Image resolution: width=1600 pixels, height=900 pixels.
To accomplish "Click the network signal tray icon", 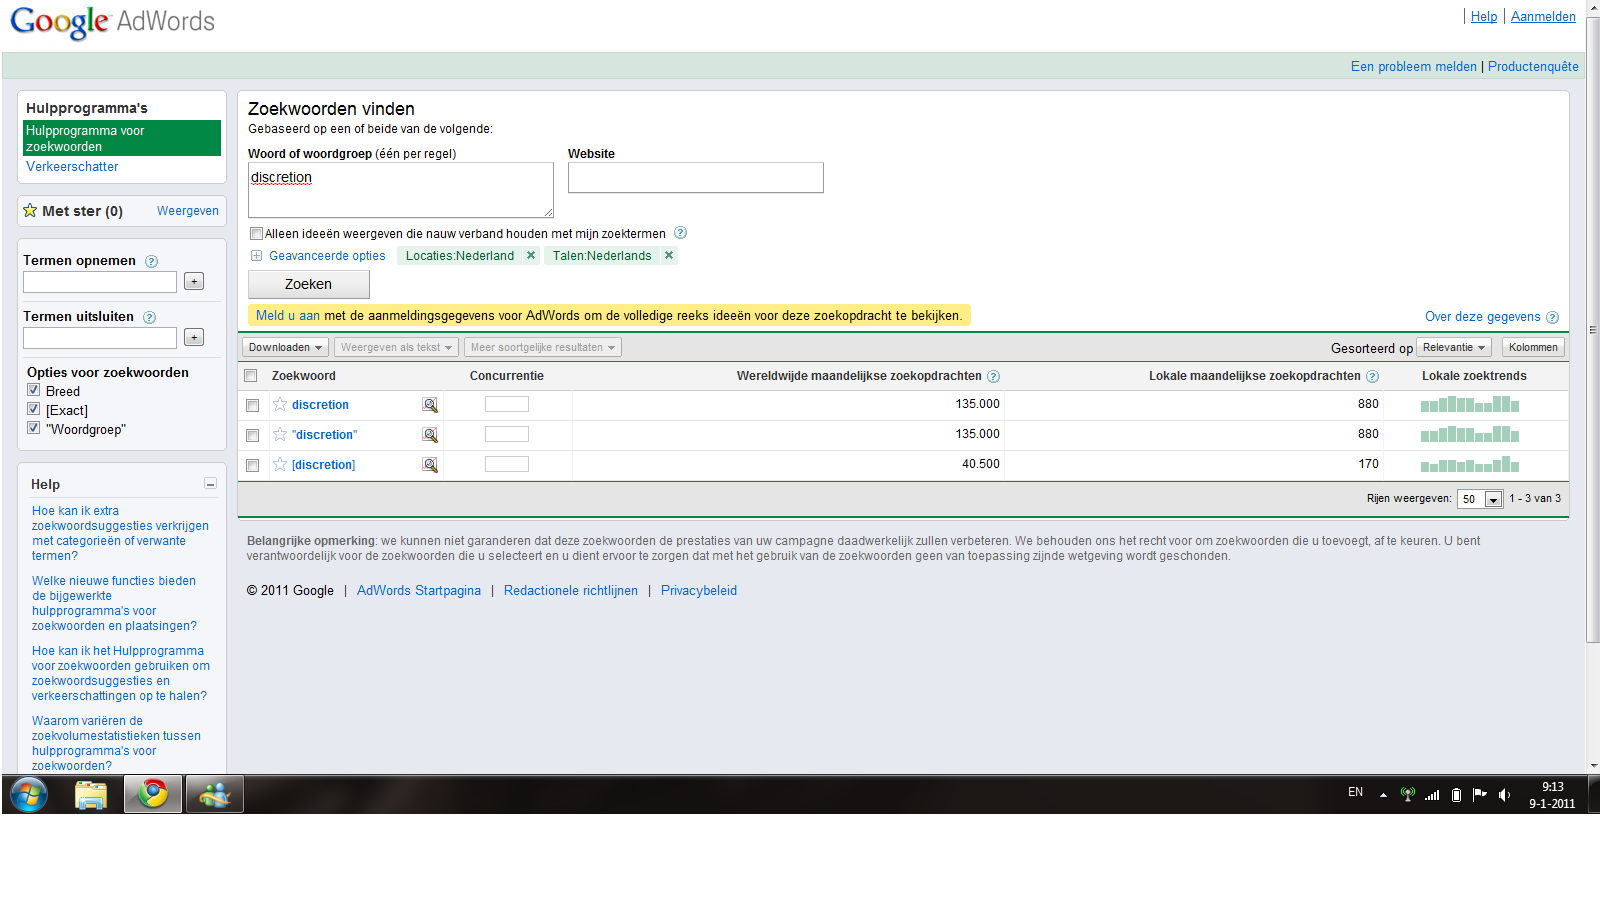I will (x=1432, y=795).
